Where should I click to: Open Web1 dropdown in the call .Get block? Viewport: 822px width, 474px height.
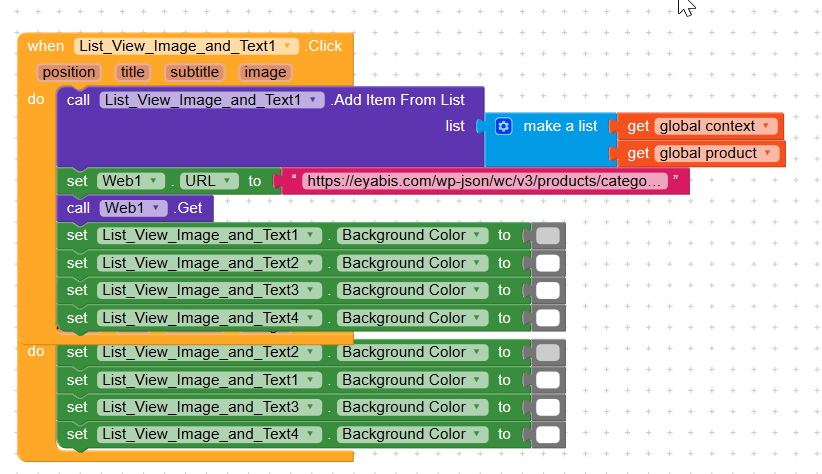(158, 208)
